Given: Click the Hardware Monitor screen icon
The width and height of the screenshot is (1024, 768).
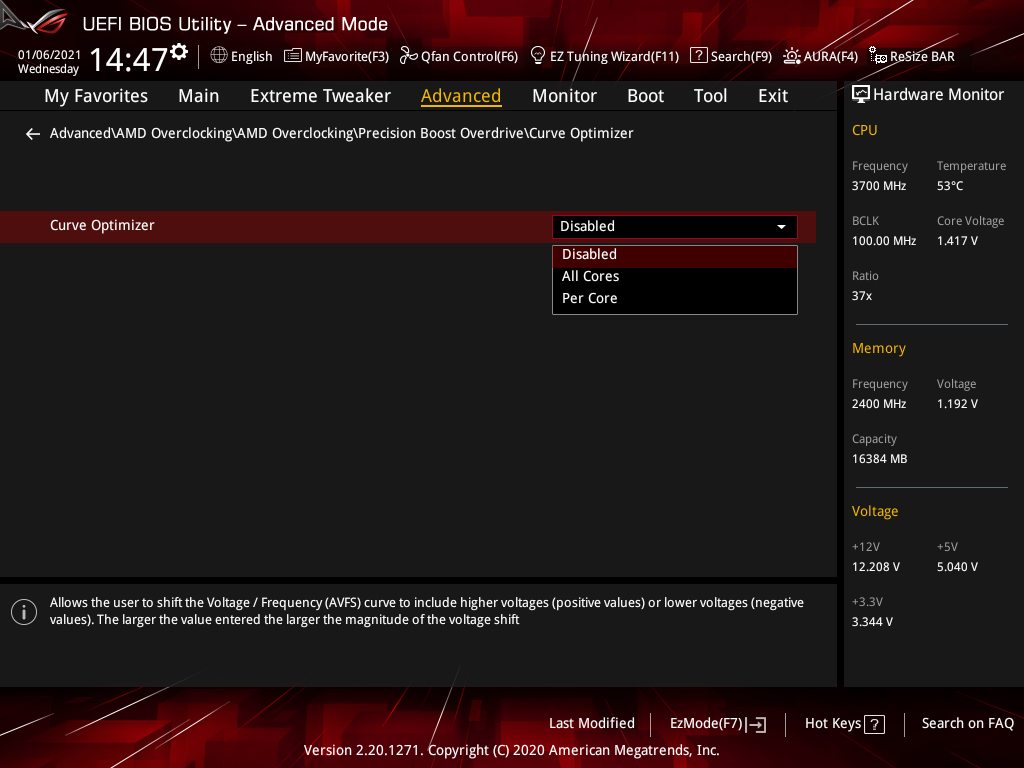Looking at the screenshot, I should tap(861, 95).
